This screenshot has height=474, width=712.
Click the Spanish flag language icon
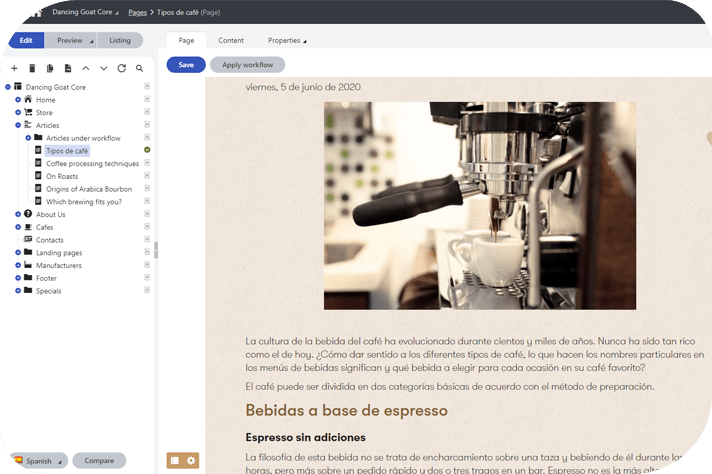pos(19,459)
